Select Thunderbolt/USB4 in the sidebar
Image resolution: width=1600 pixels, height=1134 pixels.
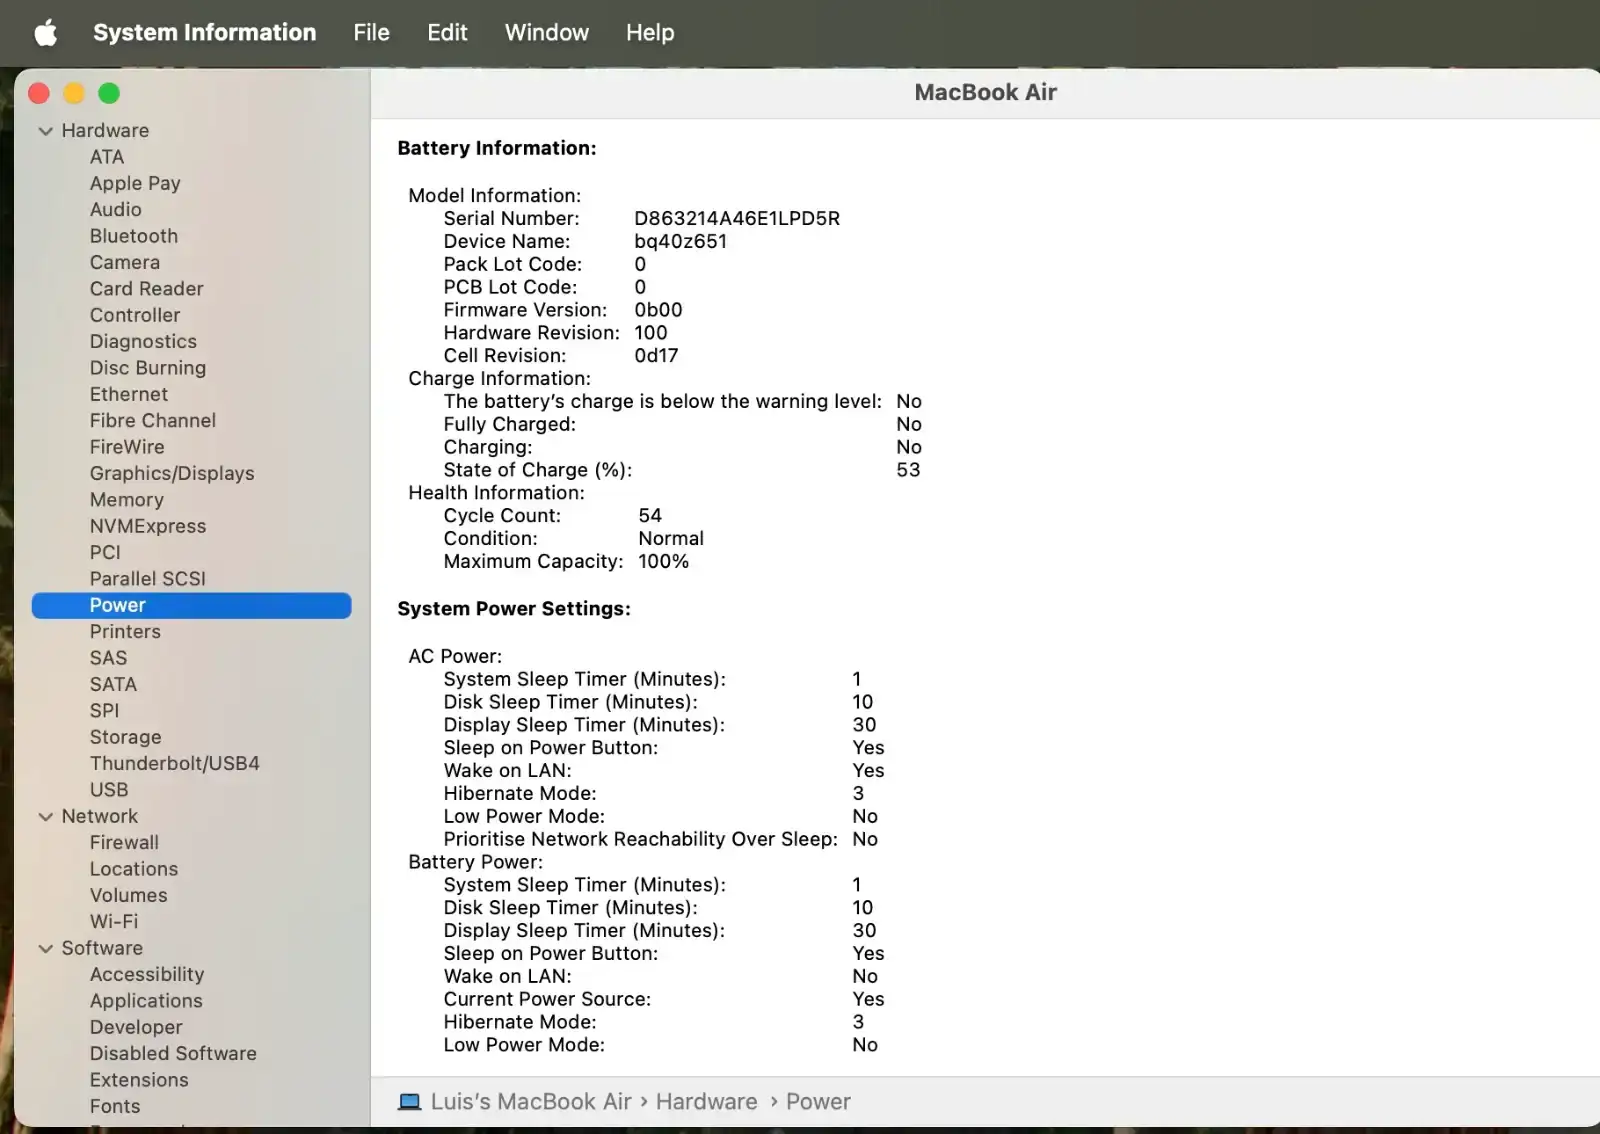coord(175,764)
